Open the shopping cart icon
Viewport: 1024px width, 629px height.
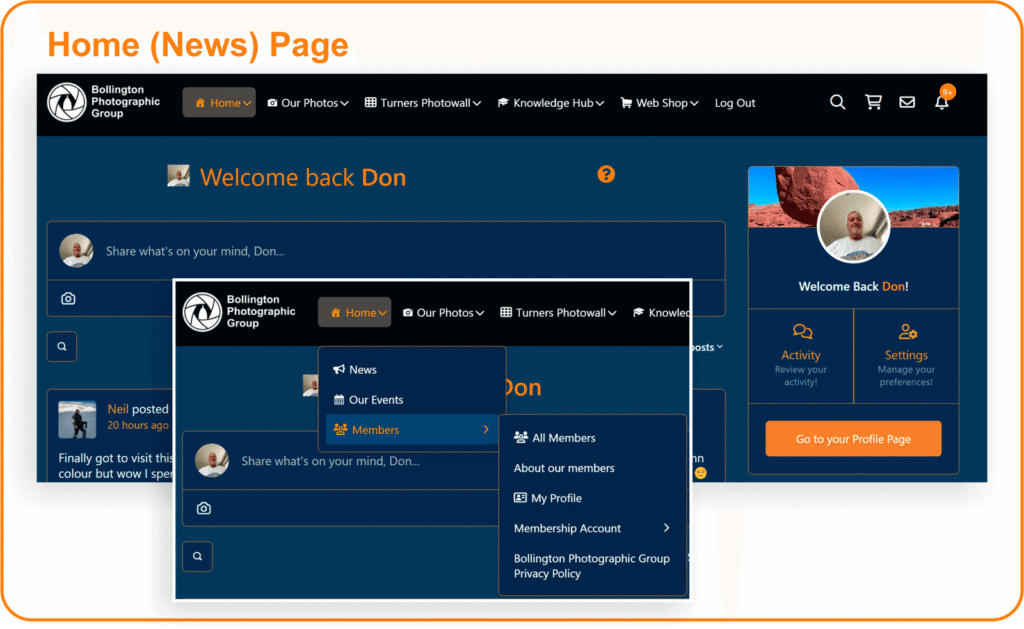click(x=873, y=102)
